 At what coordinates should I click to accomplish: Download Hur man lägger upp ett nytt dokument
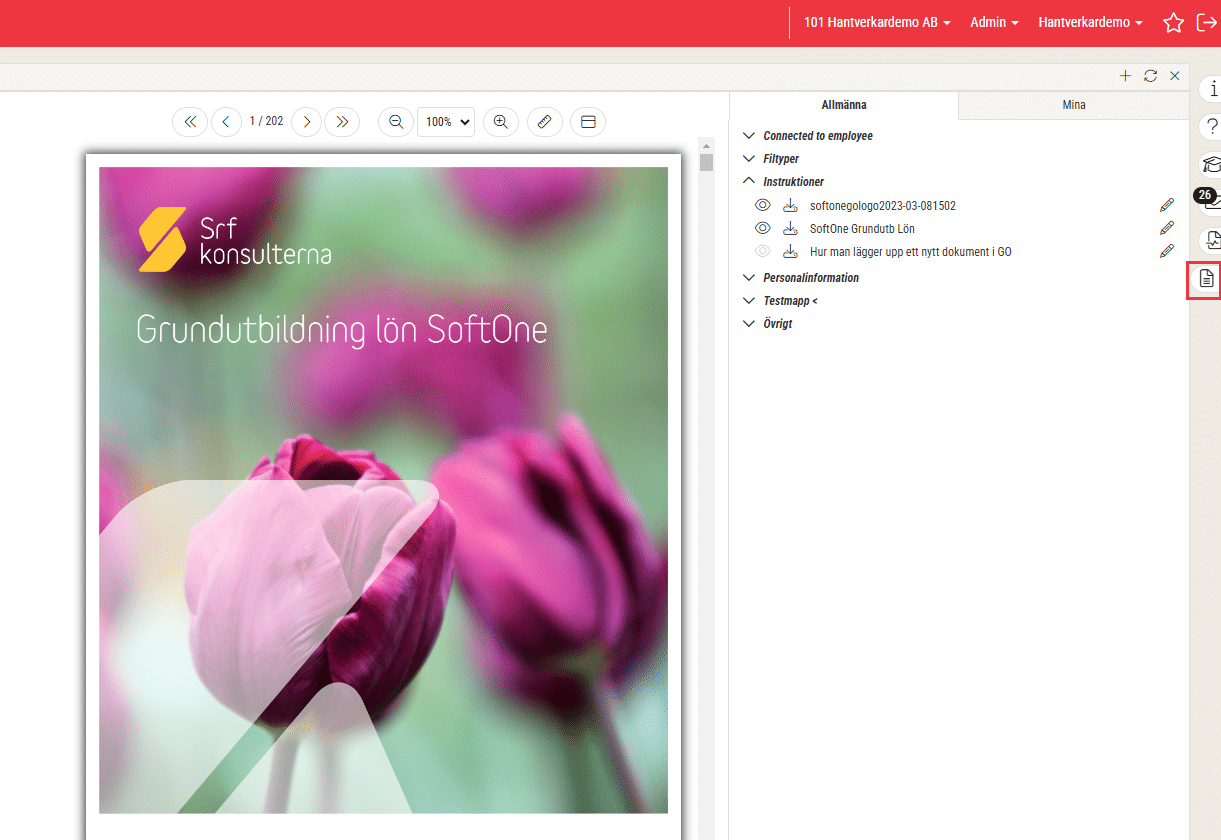(790, 252)
